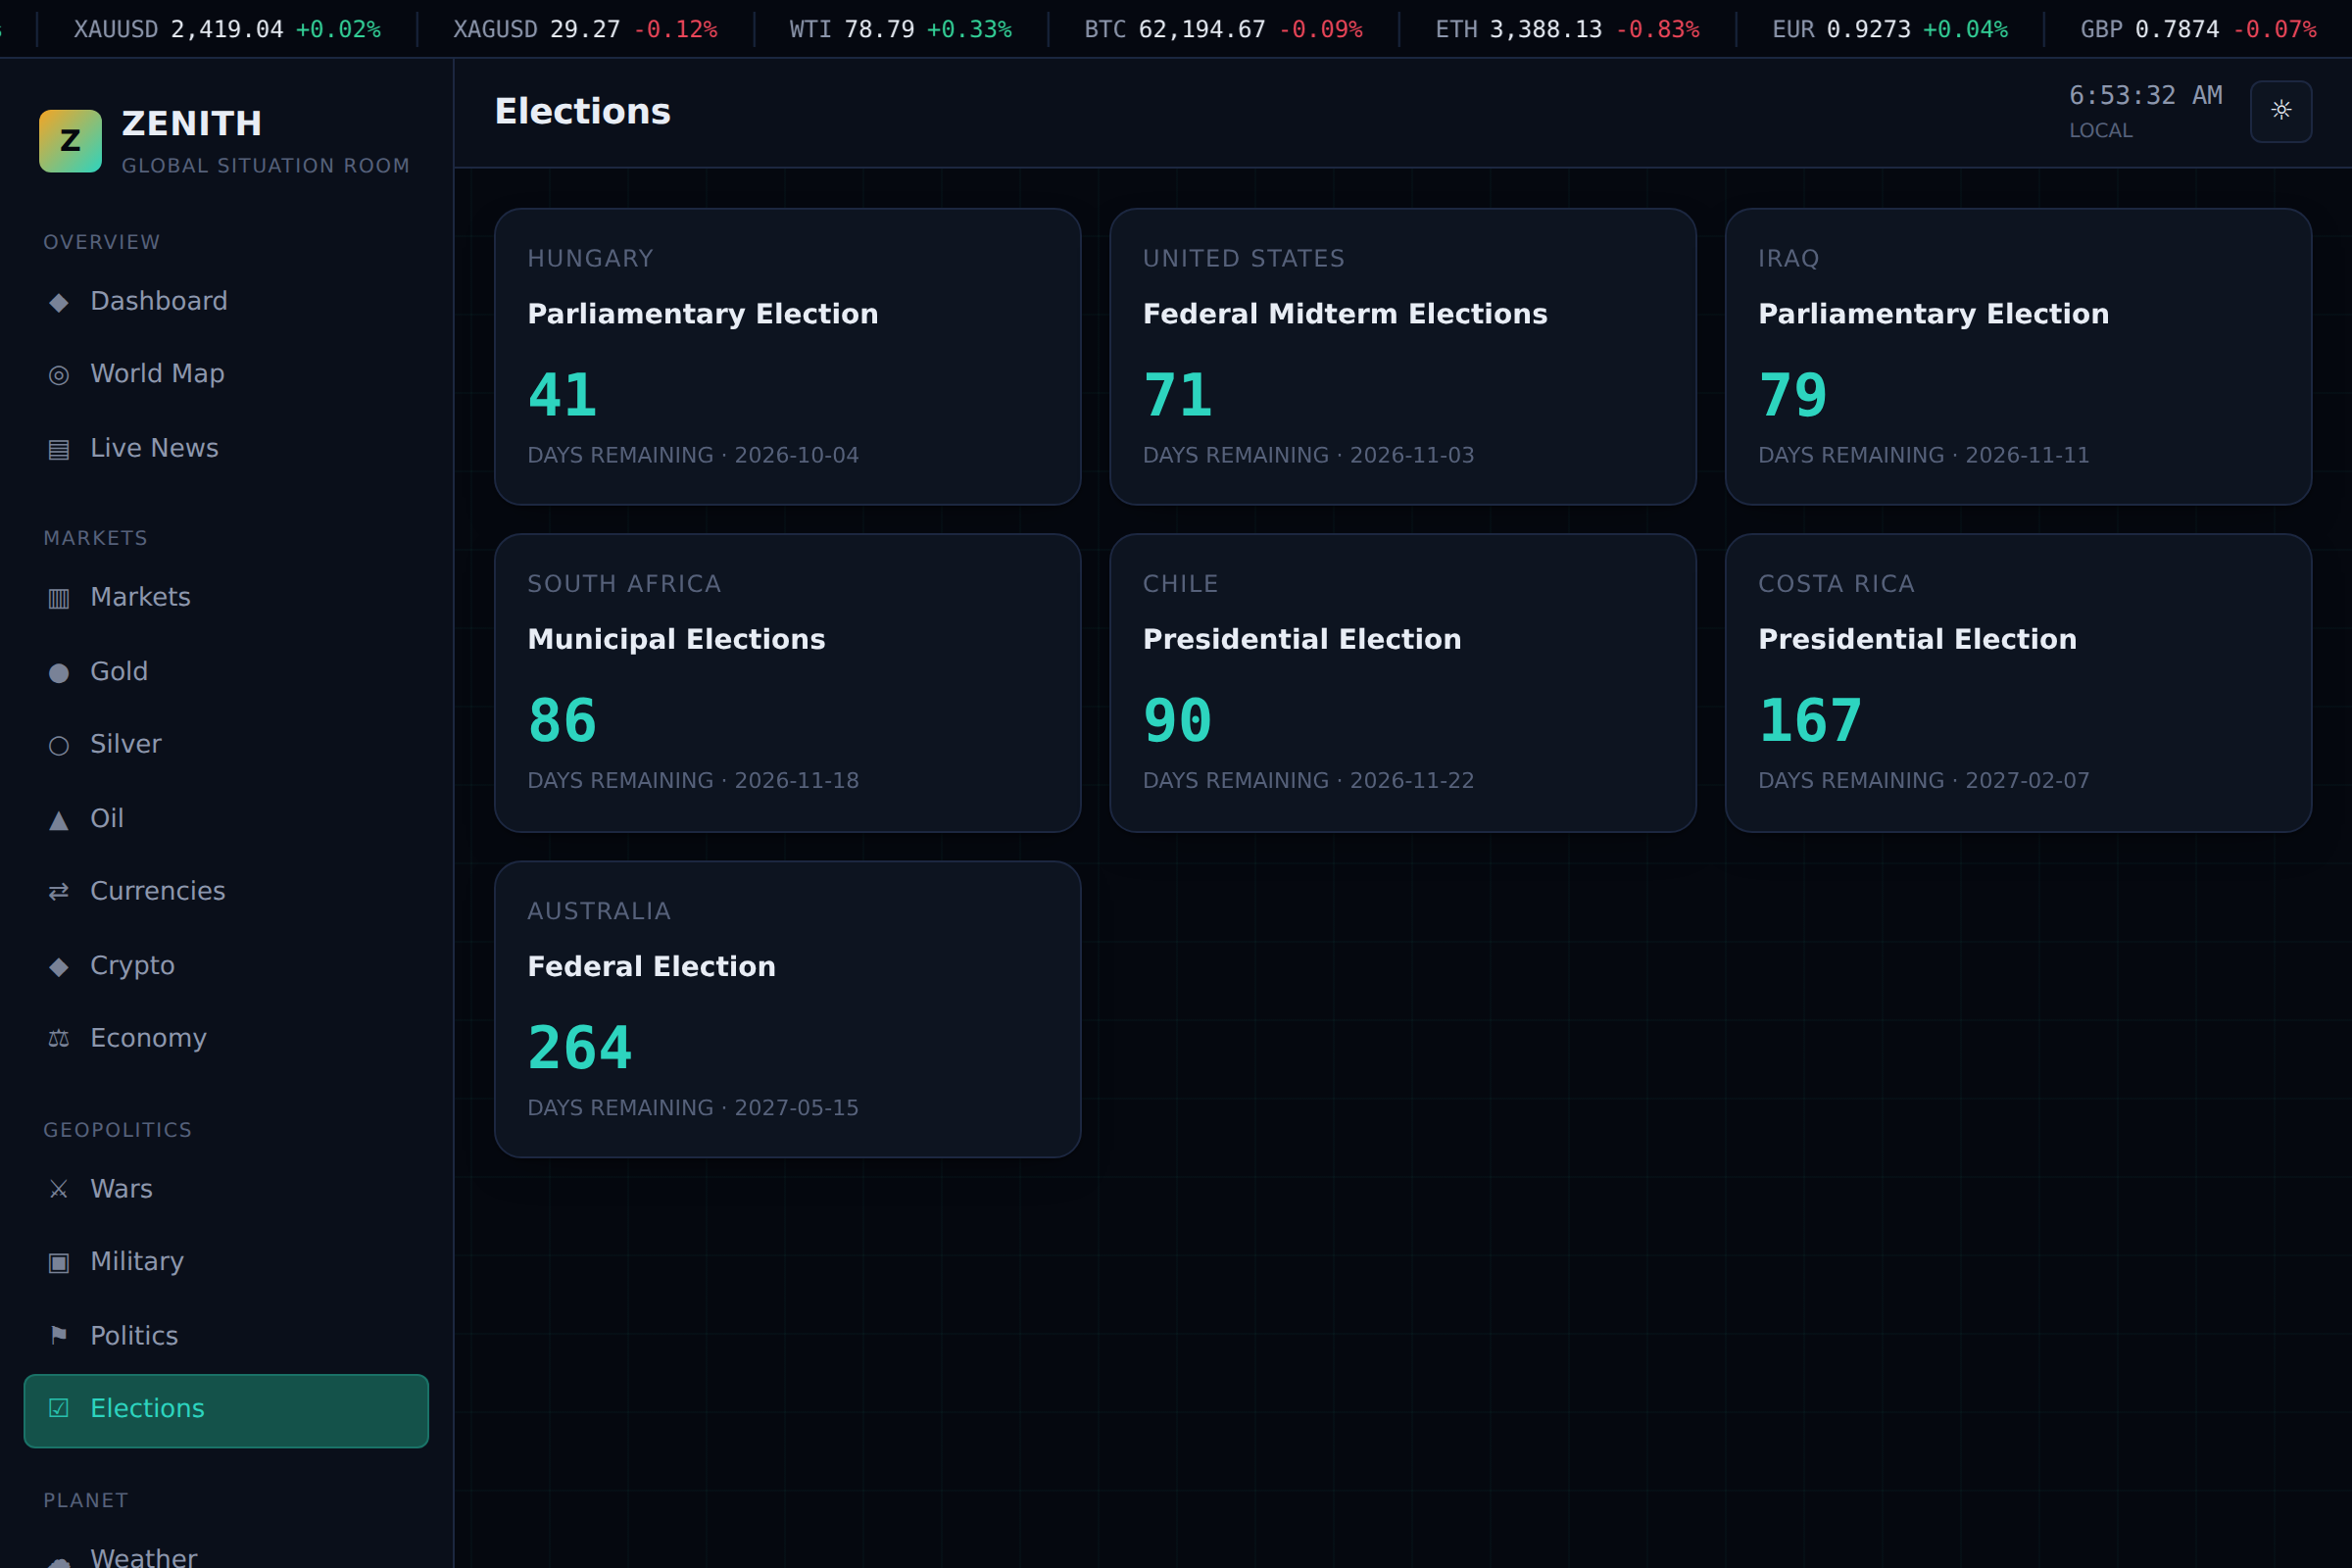Select the Oil triangle icon
The height and width of the screenshot is (1568, 2352).
59,820
